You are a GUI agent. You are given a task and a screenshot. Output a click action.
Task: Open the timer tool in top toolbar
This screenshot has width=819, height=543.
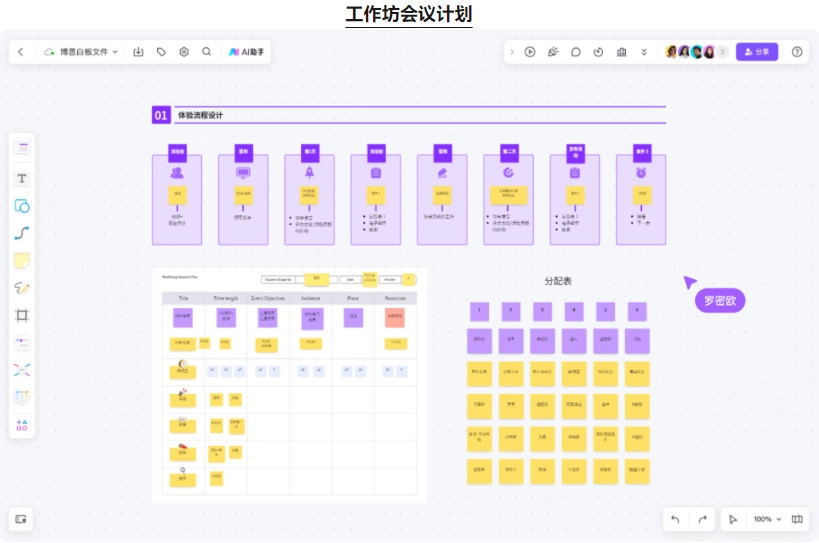pyautogui.click(x=599, y=52)
